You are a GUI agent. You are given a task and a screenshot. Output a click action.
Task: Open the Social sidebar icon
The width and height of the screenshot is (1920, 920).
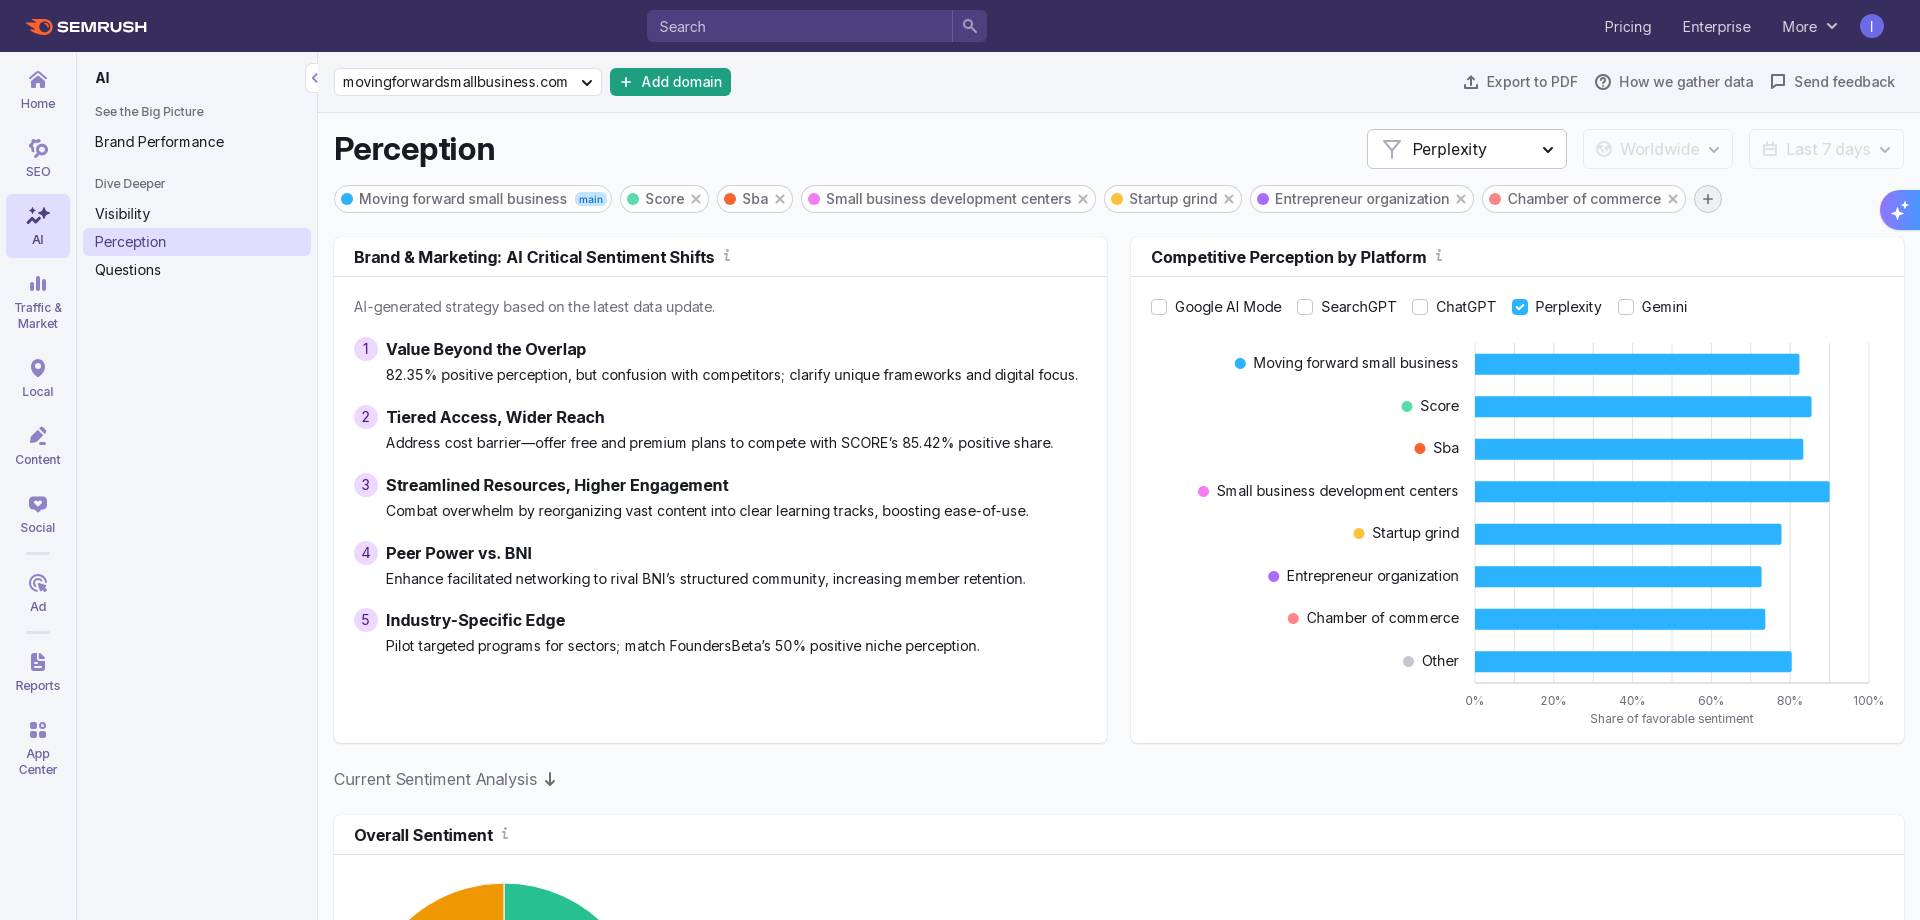38,514
